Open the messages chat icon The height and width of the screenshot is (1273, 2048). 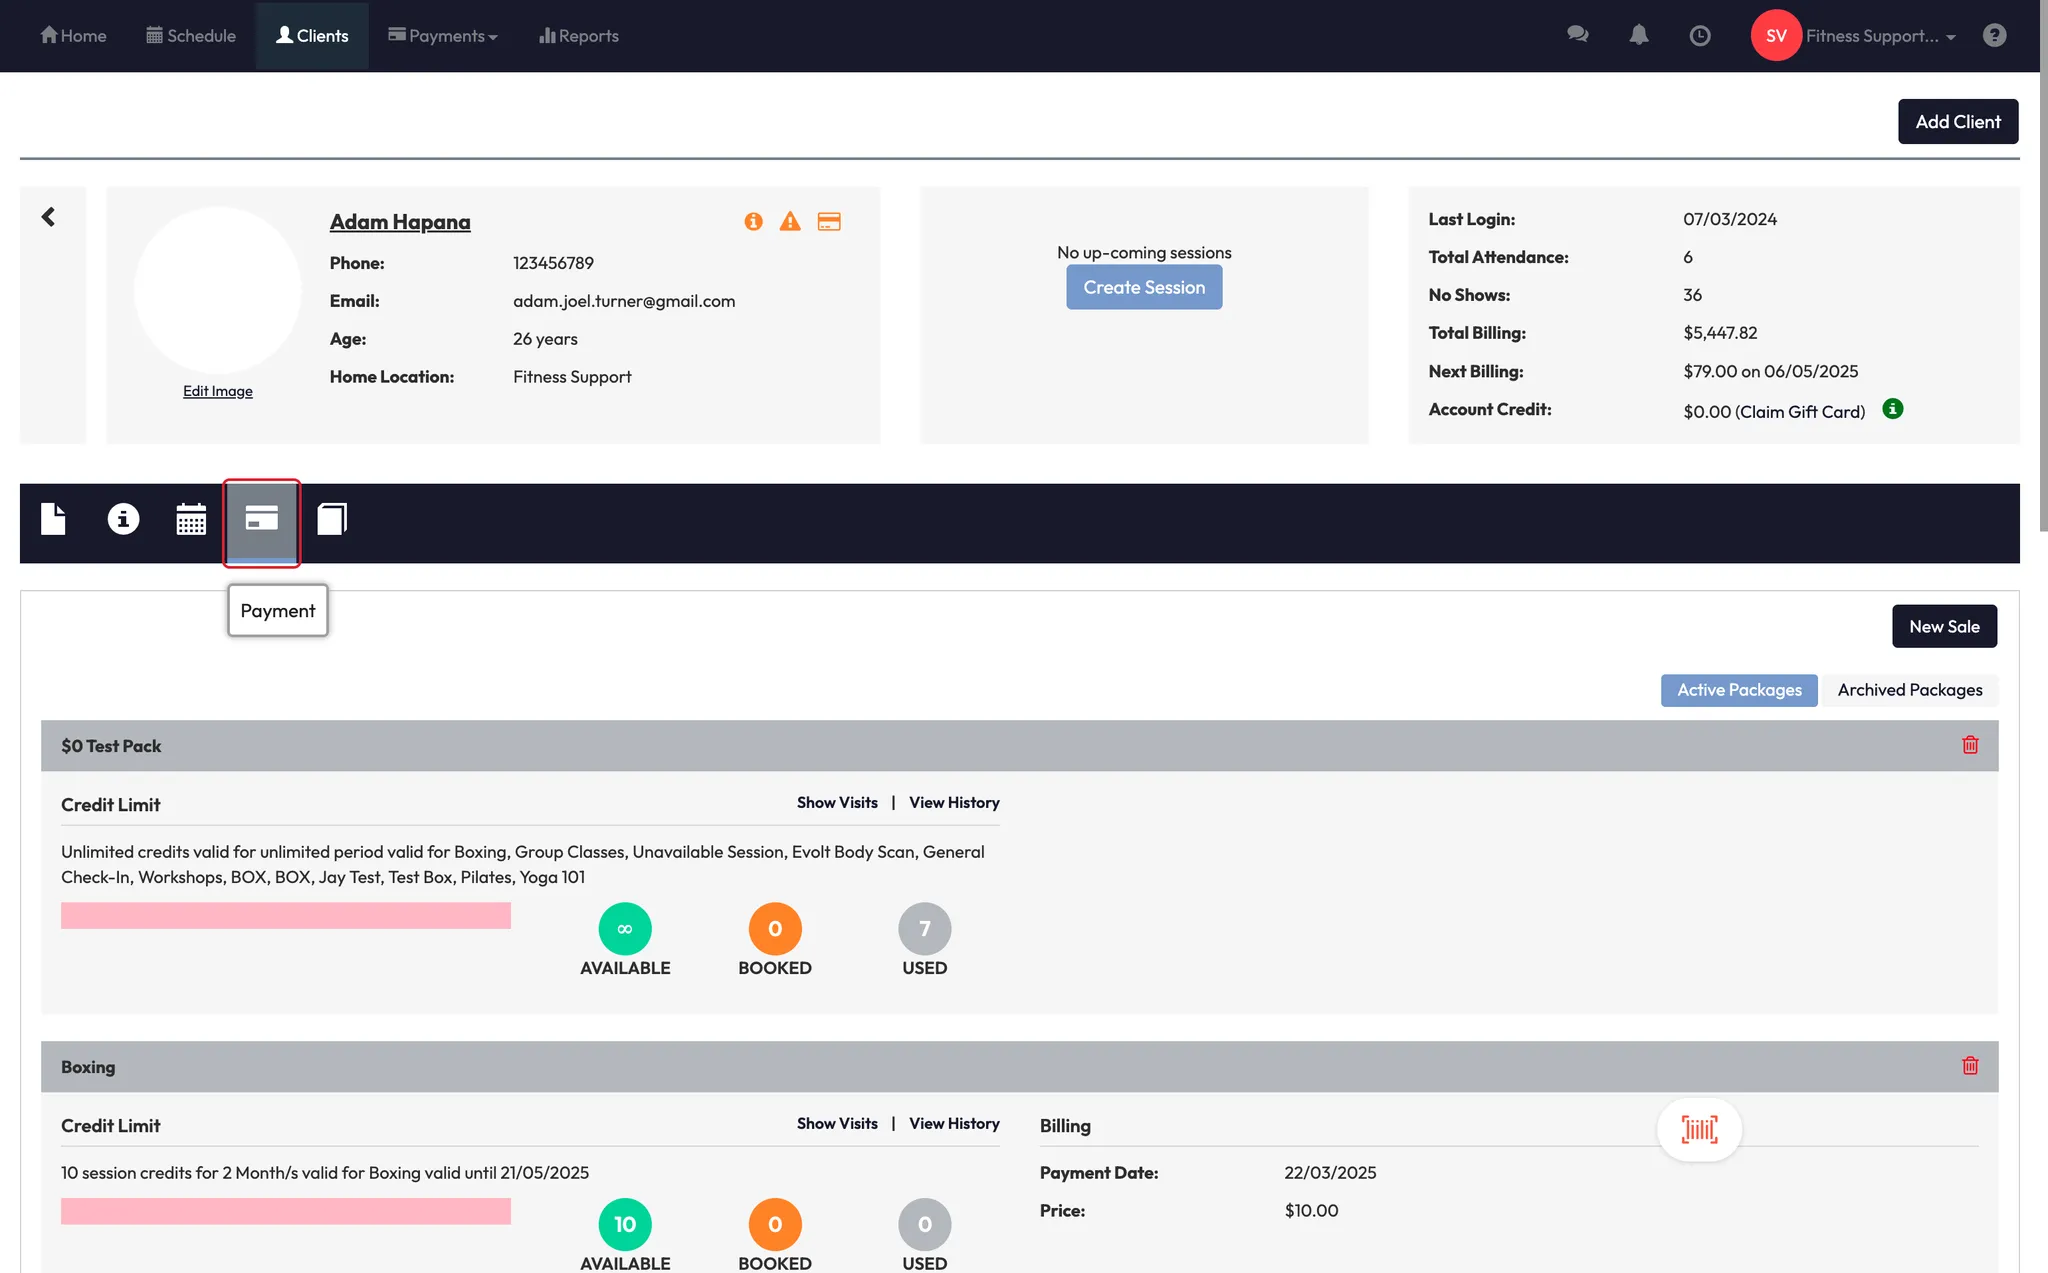click(1577, 35)
